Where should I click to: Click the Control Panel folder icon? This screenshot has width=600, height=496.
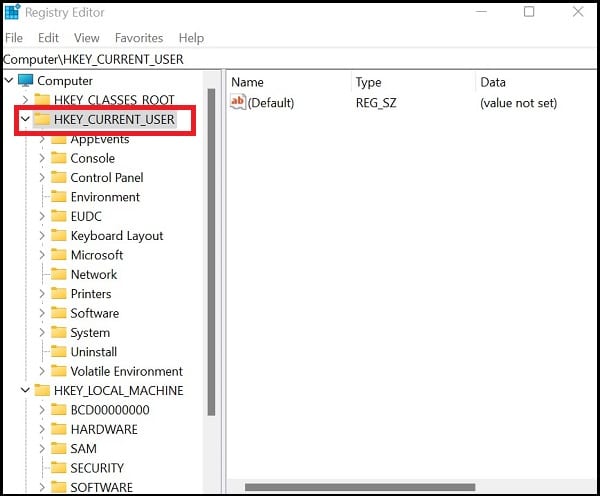59,177
